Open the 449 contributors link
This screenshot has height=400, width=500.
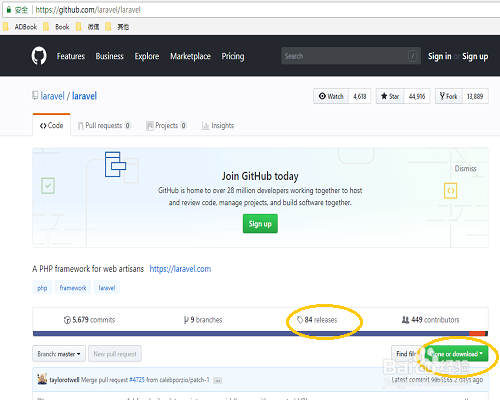(430, 320)
